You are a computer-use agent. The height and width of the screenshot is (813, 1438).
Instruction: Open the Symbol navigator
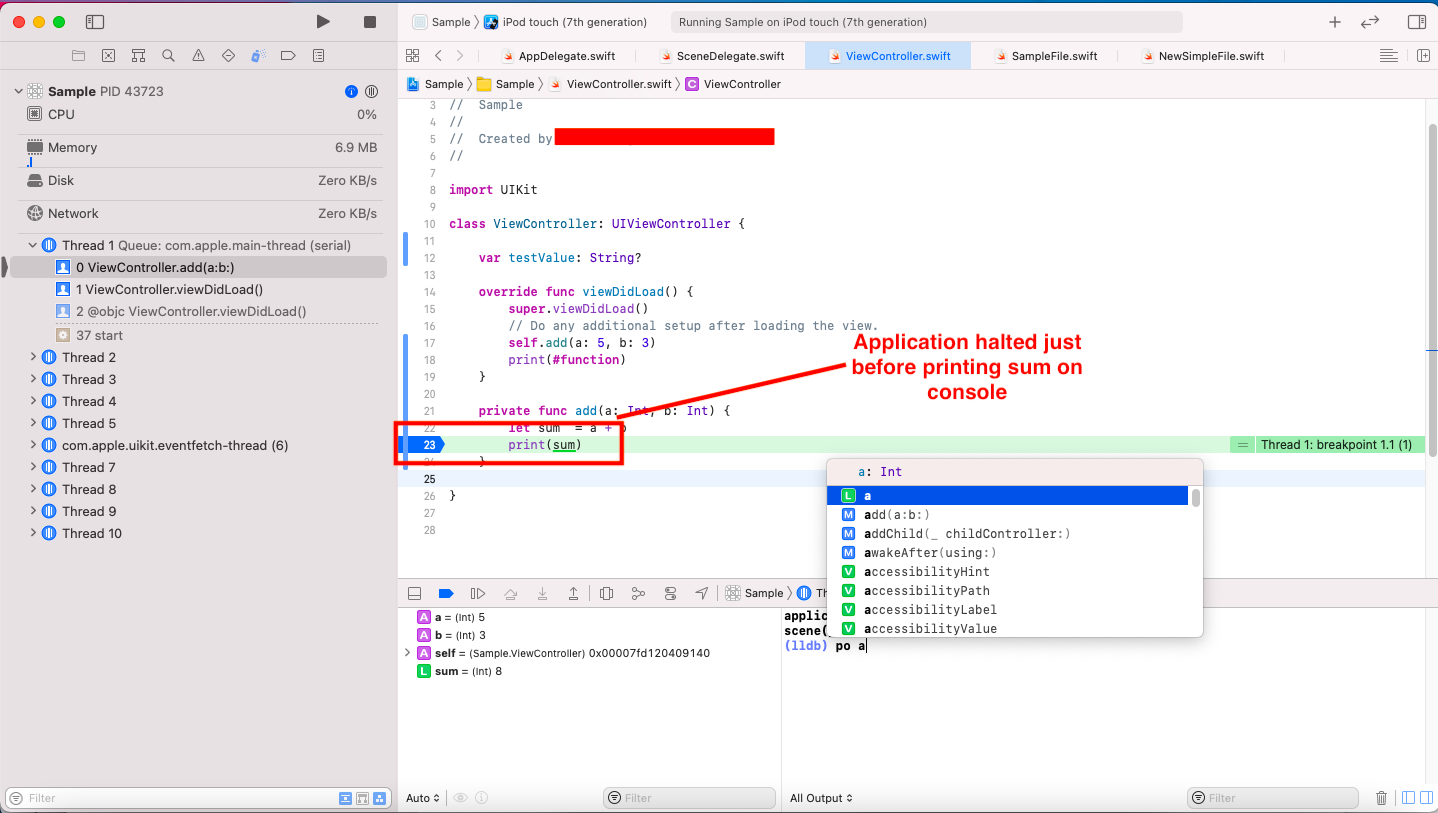pos(138,56)
